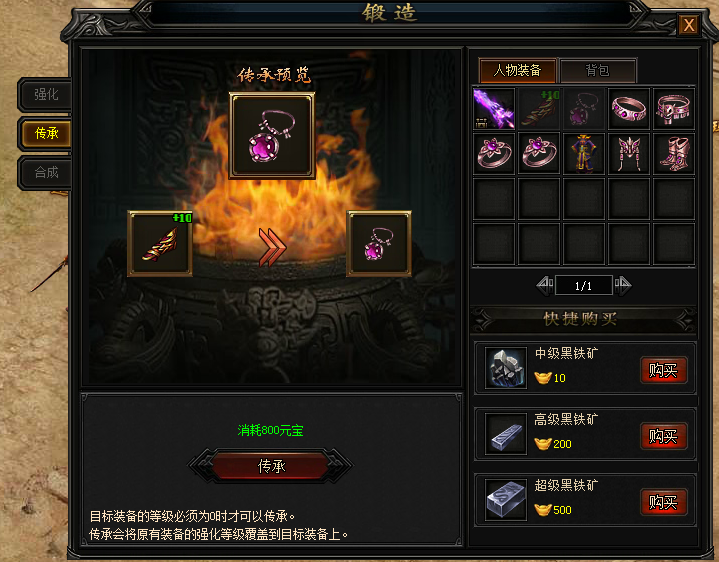Select the winged helmet equipment icon
This screenshot has width=719, height=562.
pyautogui.click(x=628, y=153)
